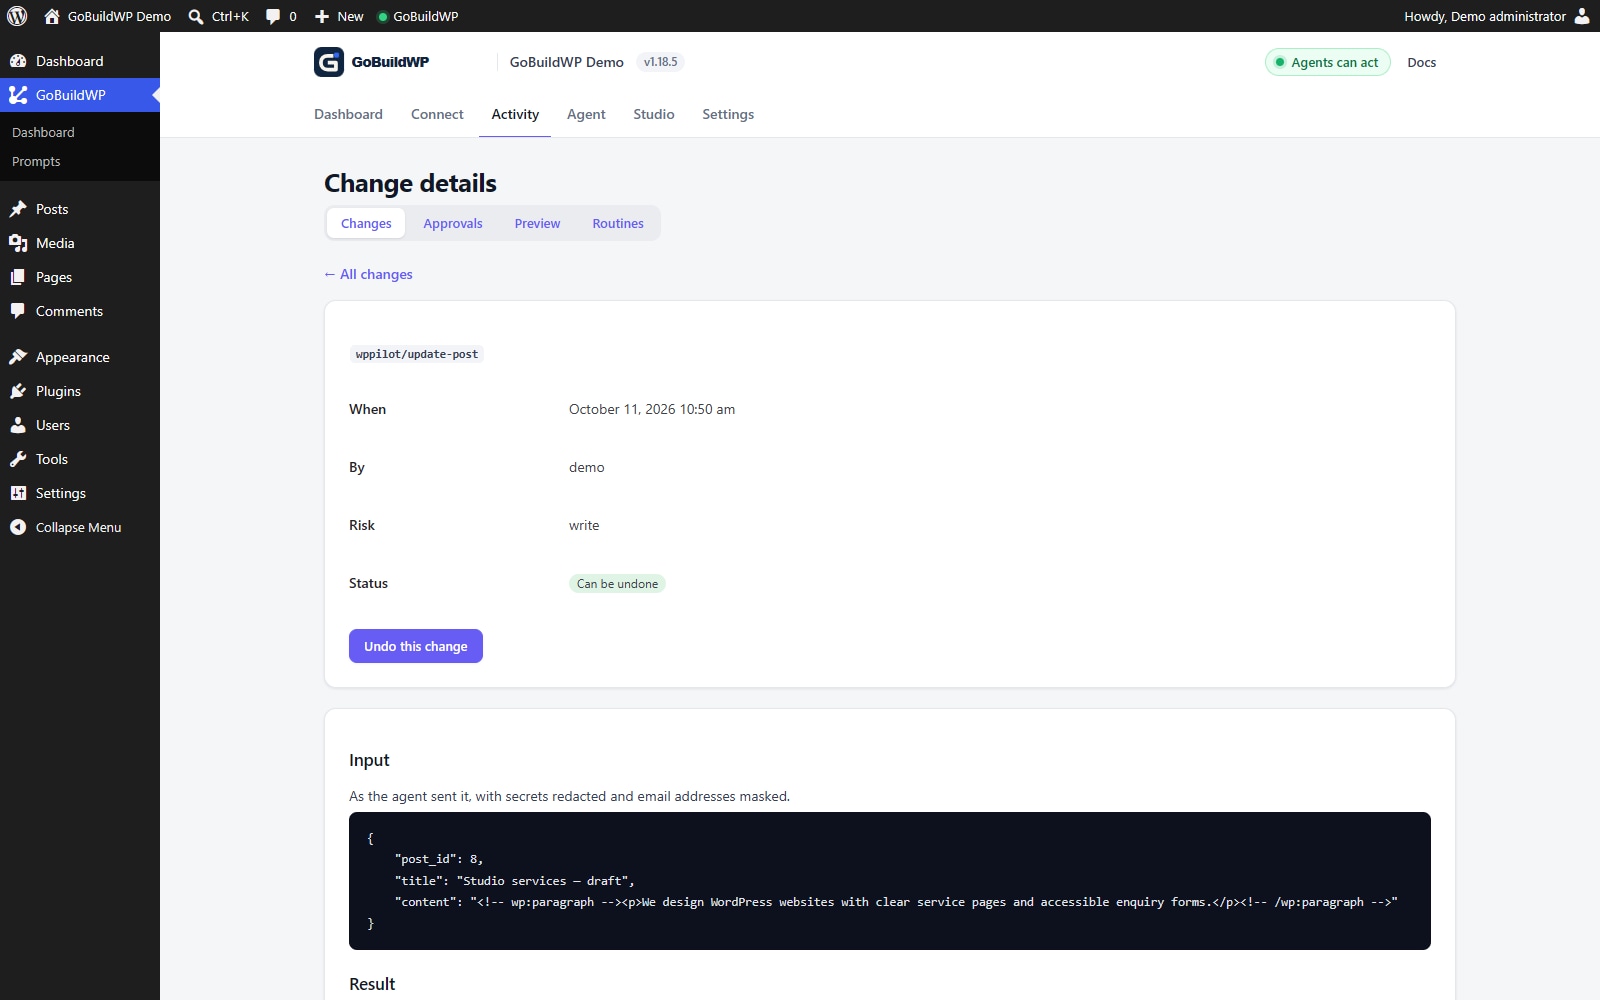Click the wppilot/update-post code label
This screenshot has width=1600, height=1000.
point(417,354)
